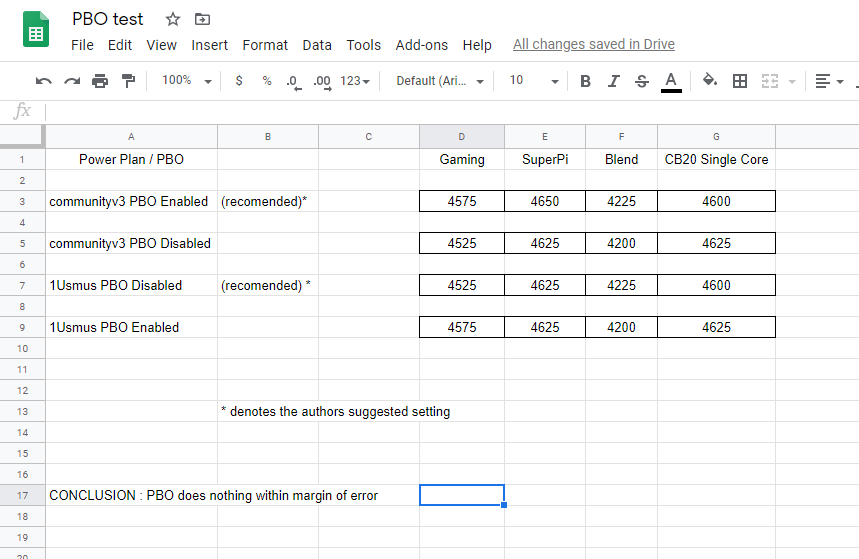Expand the 100% zoom dropdown
The width and height of the screenshot is (859, 559).
(187, 81)
